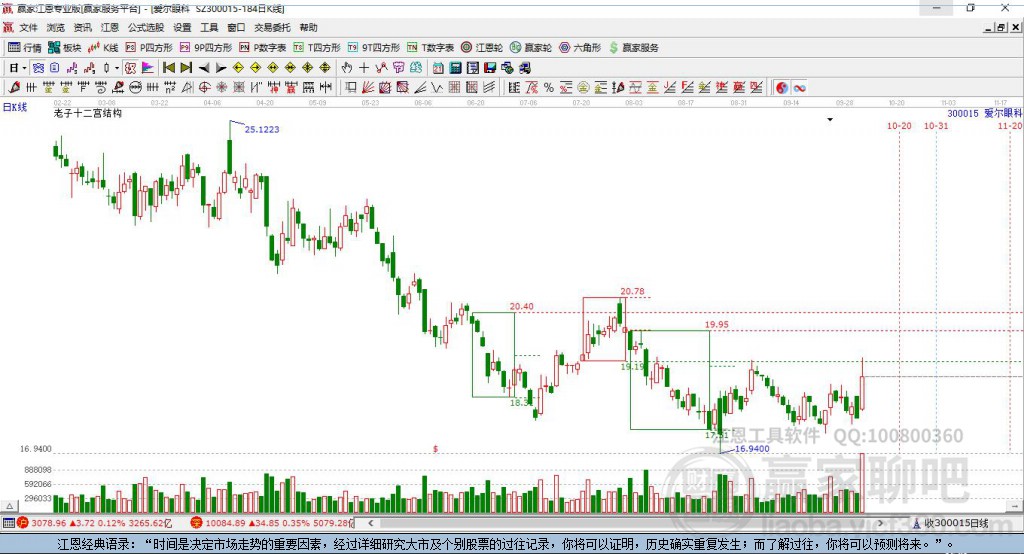Open the T数字表 tool
Screen dimensions: 1024x554
(x=430, y=48)
